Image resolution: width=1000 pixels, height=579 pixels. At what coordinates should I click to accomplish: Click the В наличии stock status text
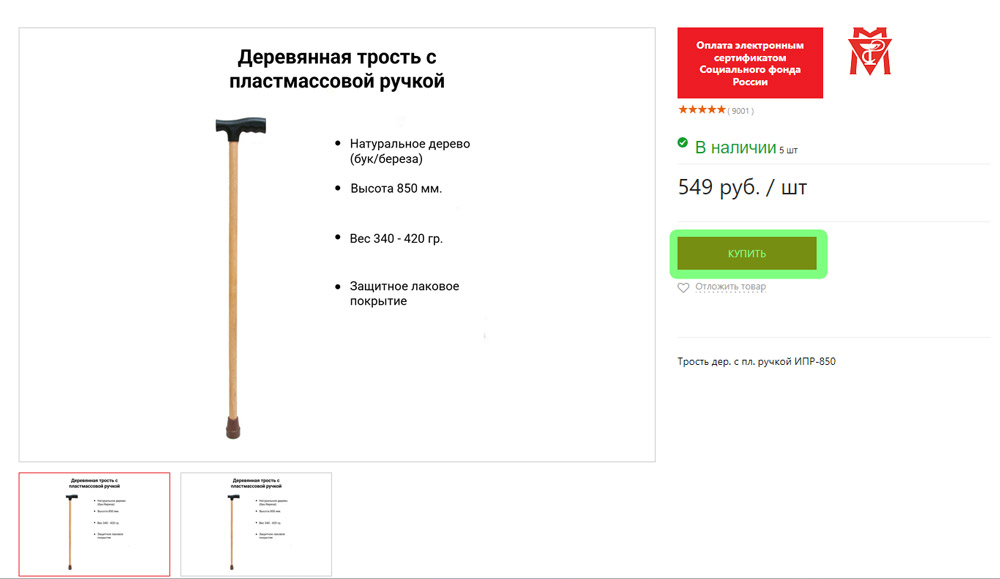tap(735, 148)
